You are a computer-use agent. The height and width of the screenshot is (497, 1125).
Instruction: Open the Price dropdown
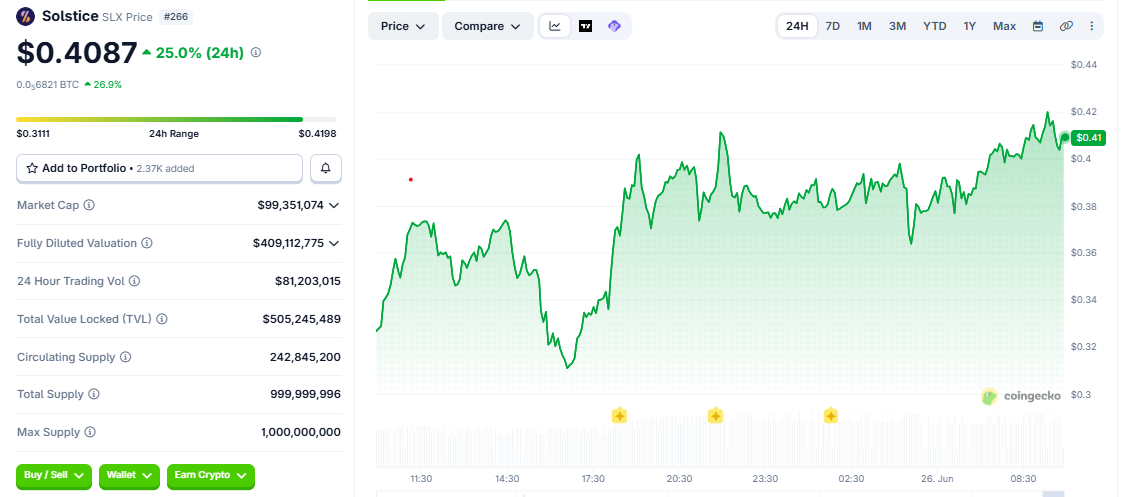tap(403, 26)
